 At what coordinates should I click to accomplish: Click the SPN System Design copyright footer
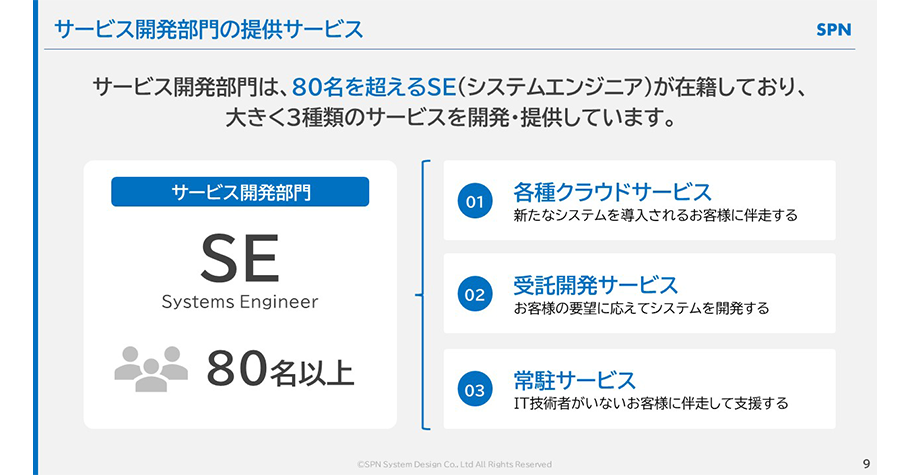[454, 464]
